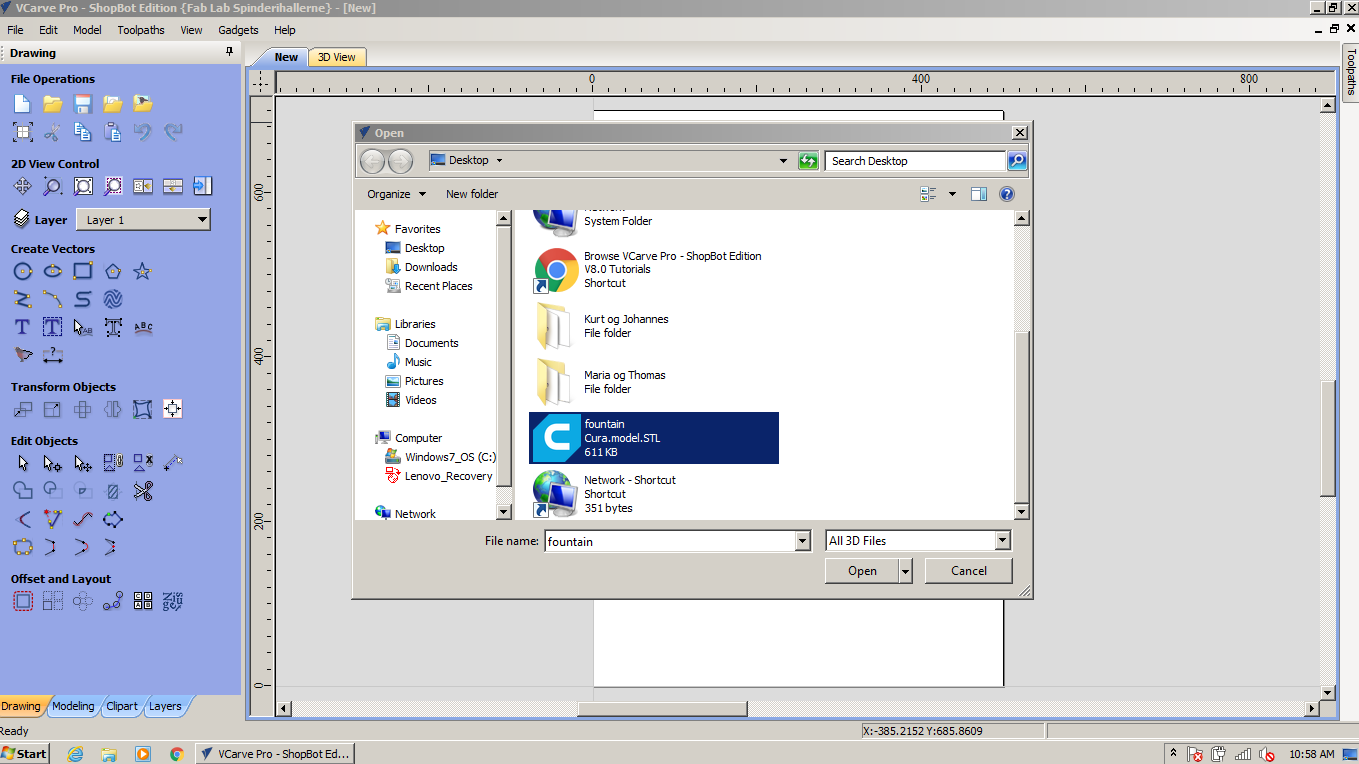
Task: Toggle the Drawing panel pin
Action: 229,52
